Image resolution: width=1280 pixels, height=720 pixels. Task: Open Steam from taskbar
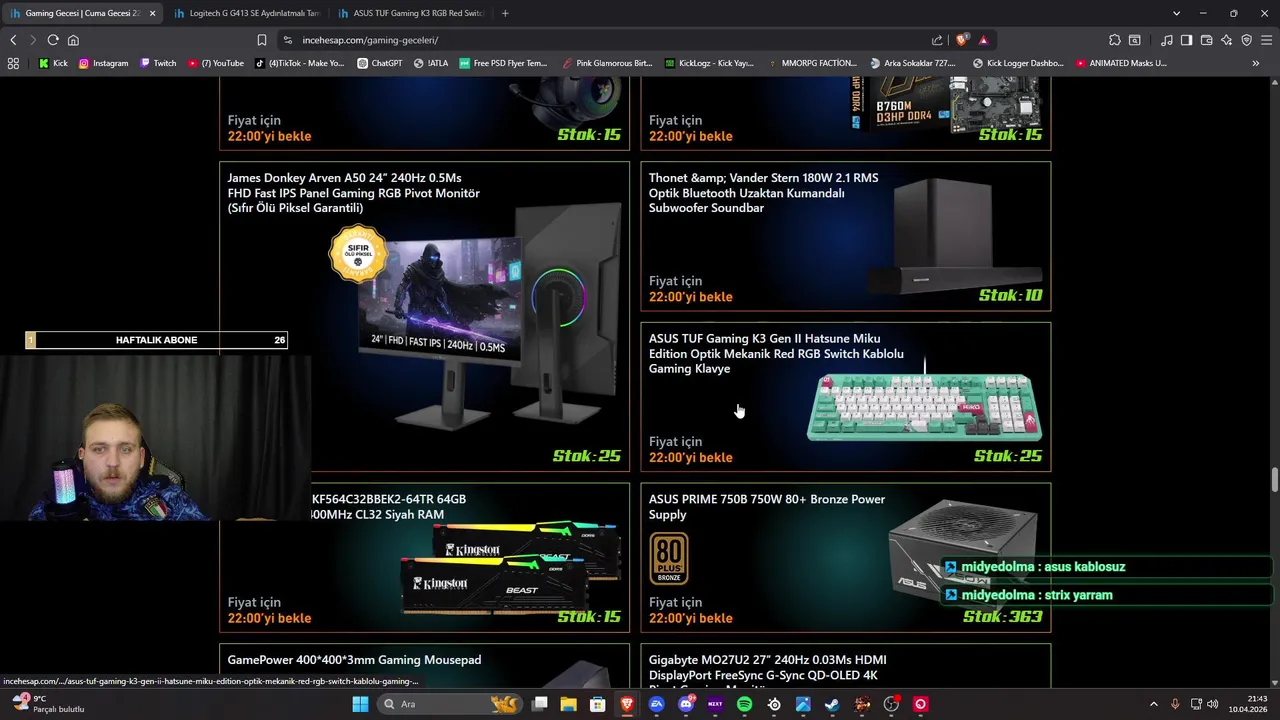tap(832, 704)
